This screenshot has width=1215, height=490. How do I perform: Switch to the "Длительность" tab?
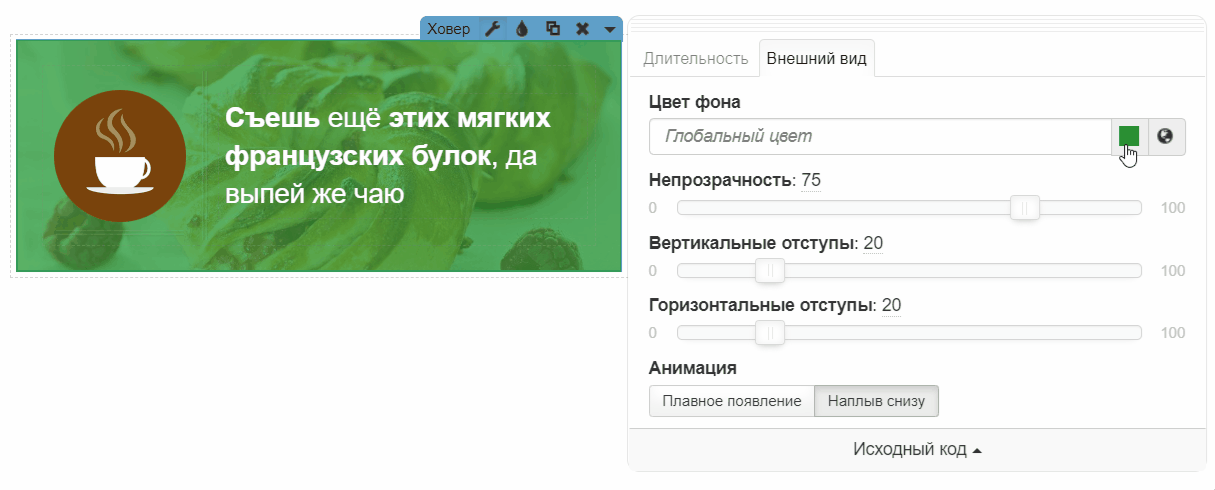(x=695, y=58)
